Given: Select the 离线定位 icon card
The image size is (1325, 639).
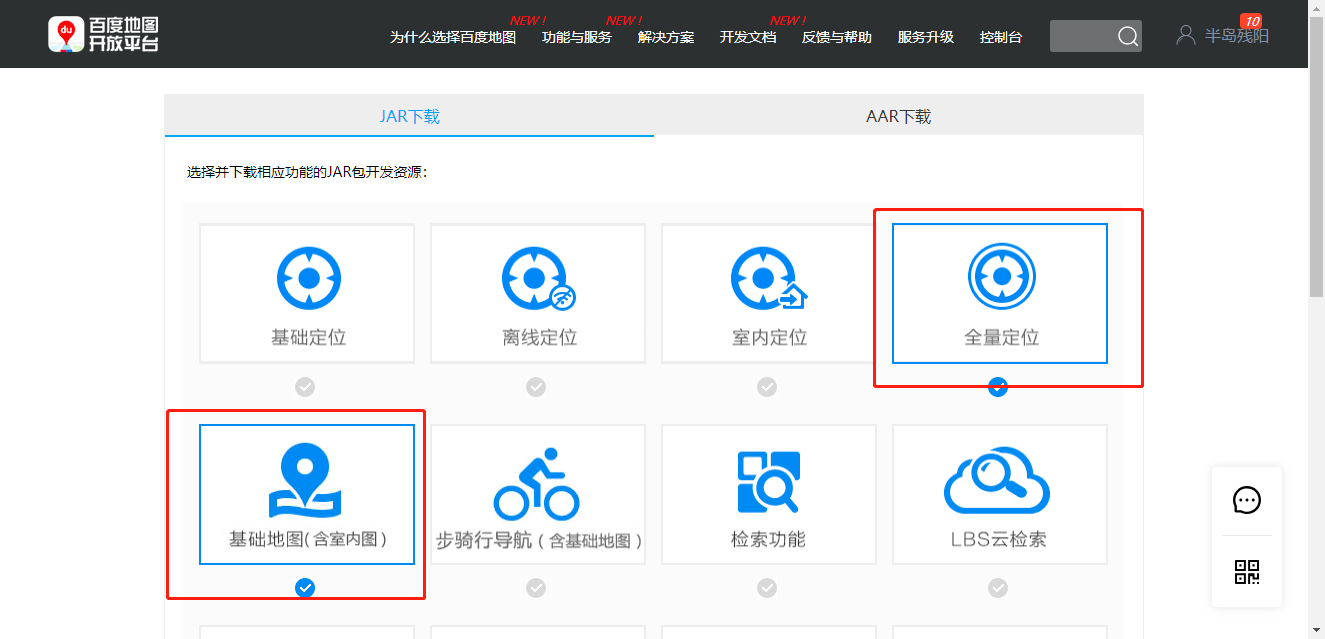Looking at the screenshot, I should coord(538,293).
